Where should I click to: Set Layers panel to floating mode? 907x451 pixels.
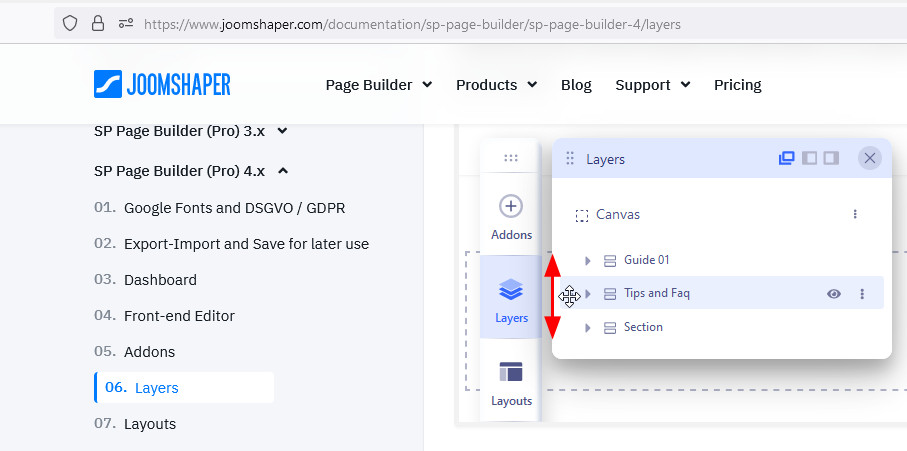(x=787, y=158)
